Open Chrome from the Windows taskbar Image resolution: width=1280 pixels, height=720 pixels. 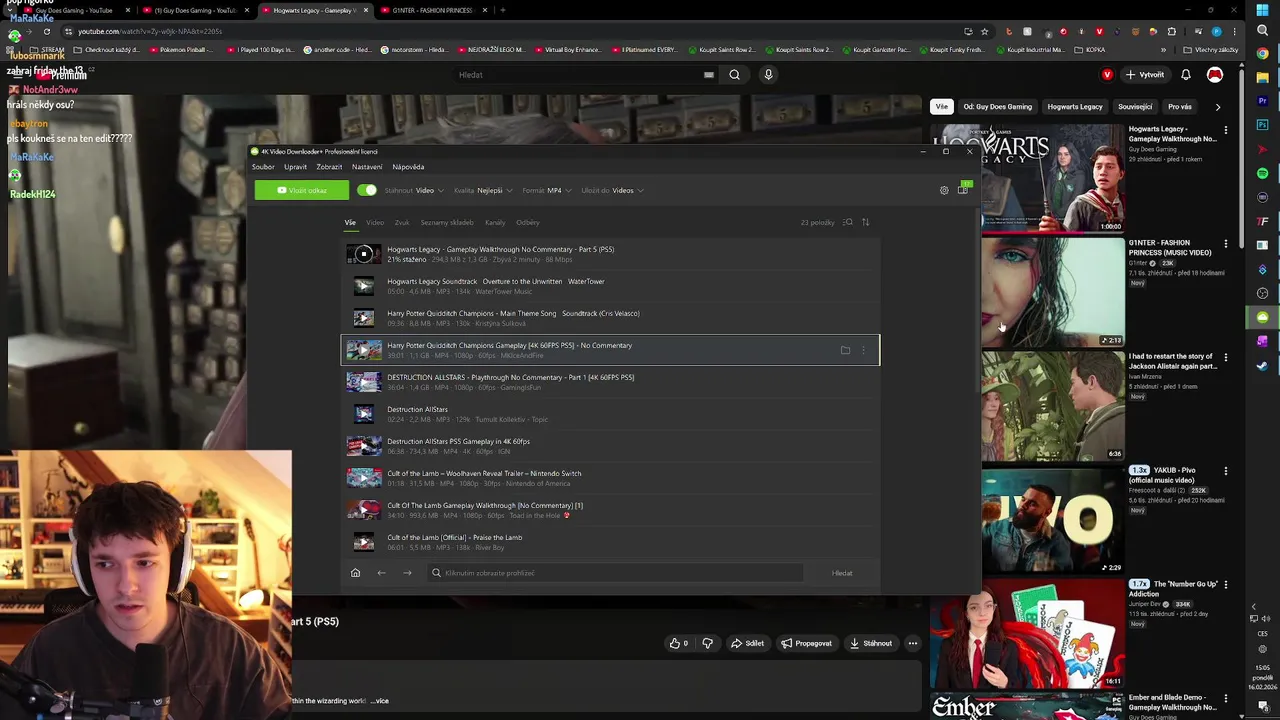(1263, 53)
